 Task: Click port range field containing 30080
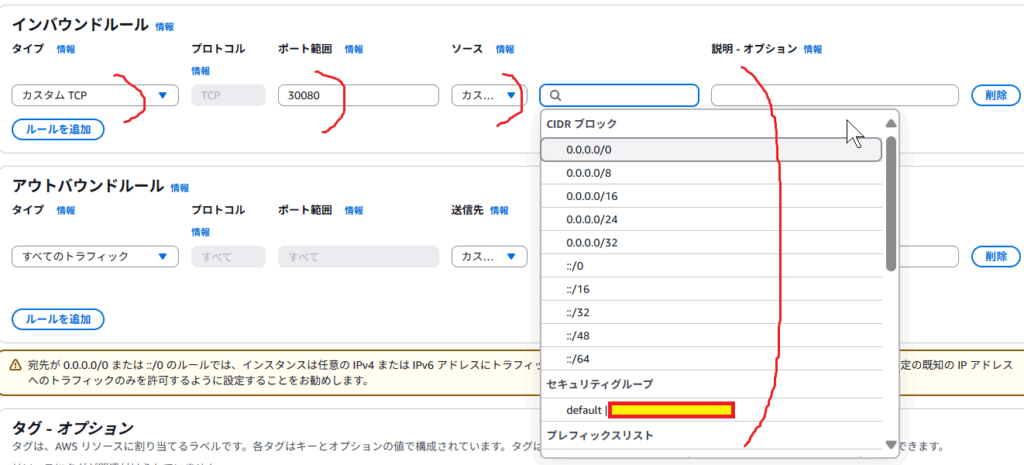[358, 95]
